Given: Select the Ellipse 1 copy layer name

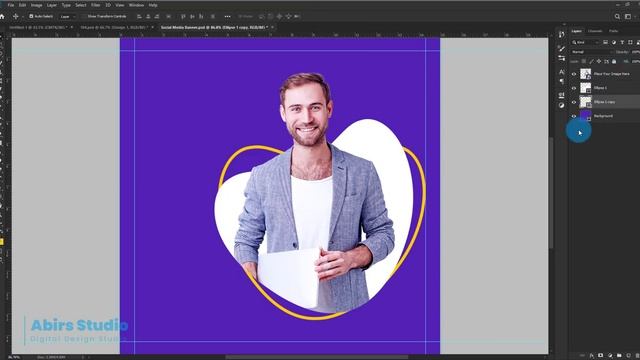Looking at the screenshot, I should [x=604, y=102].
